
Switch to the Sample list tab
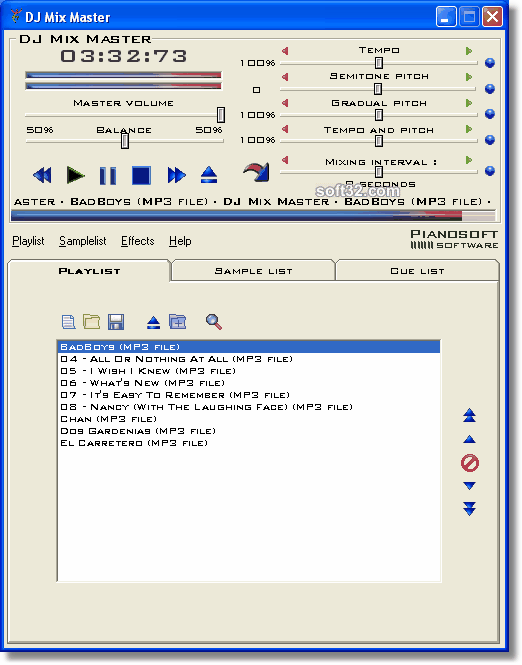[253, 271]
